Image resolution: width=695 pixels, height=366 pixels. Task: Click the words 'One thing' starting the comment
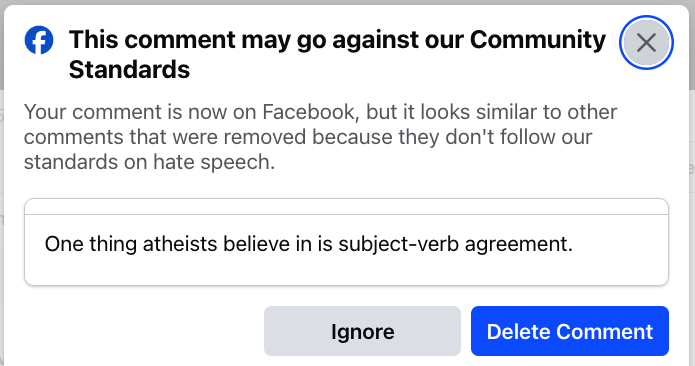pyautogui.click(x=90, y=244)
